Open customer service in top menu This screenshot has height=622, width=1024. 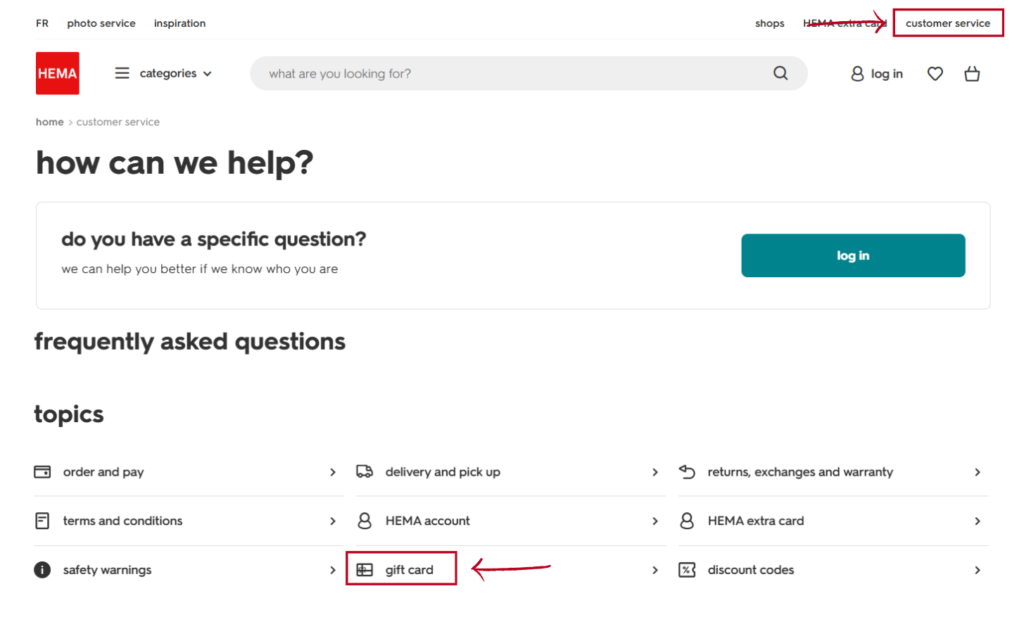coord(948,23)
